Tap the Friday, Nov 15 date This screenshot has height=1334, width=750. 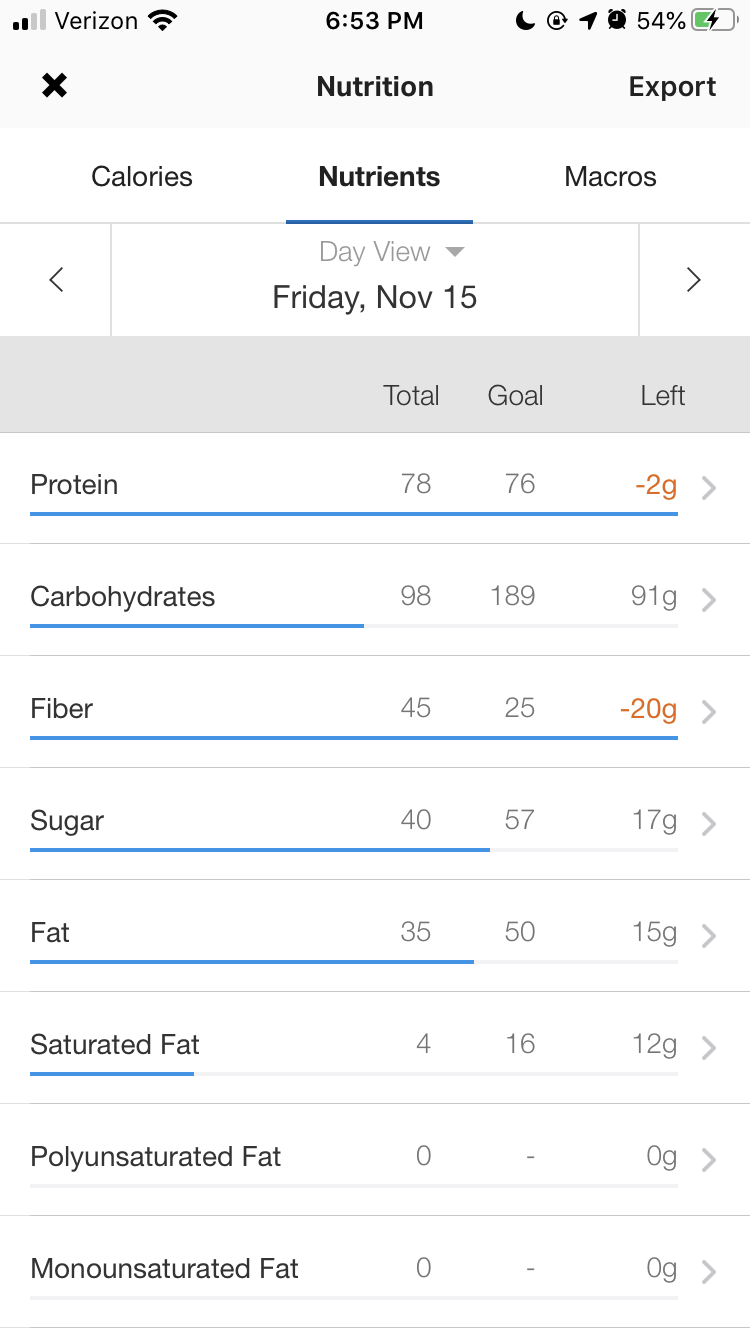375,298
